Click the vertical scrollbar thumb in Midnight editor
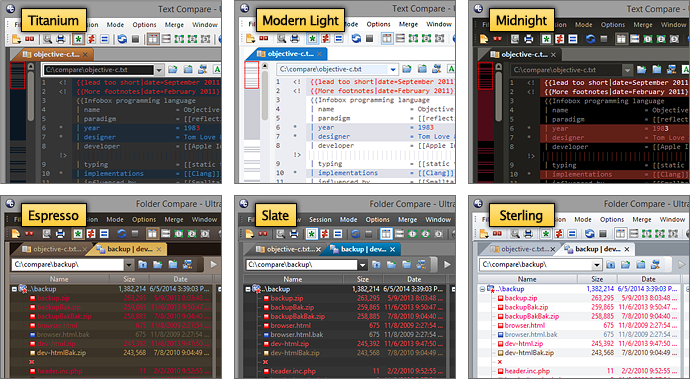Viewport: 690px width, 381px height. 499,97
